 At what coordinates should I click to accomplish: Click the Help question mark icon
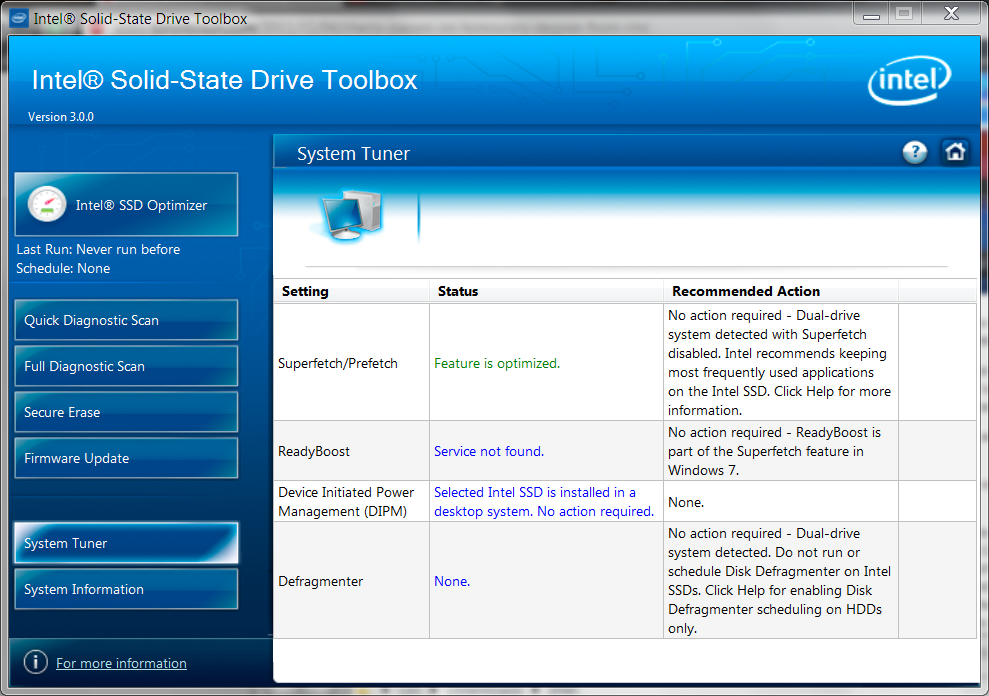915,152
